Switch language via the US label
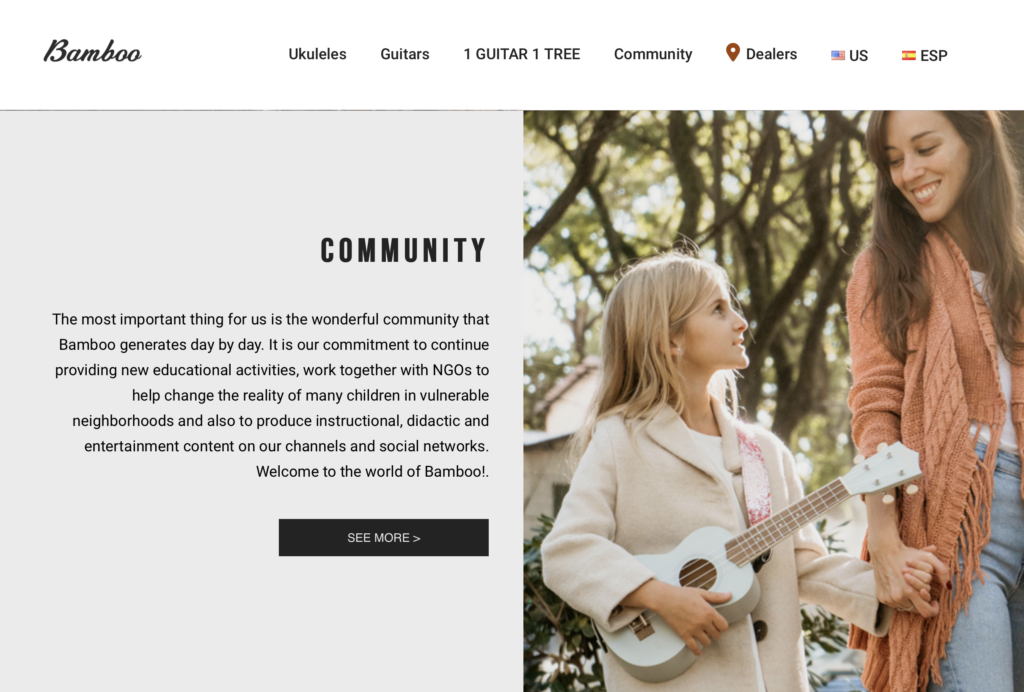 [x=858, y=56]
